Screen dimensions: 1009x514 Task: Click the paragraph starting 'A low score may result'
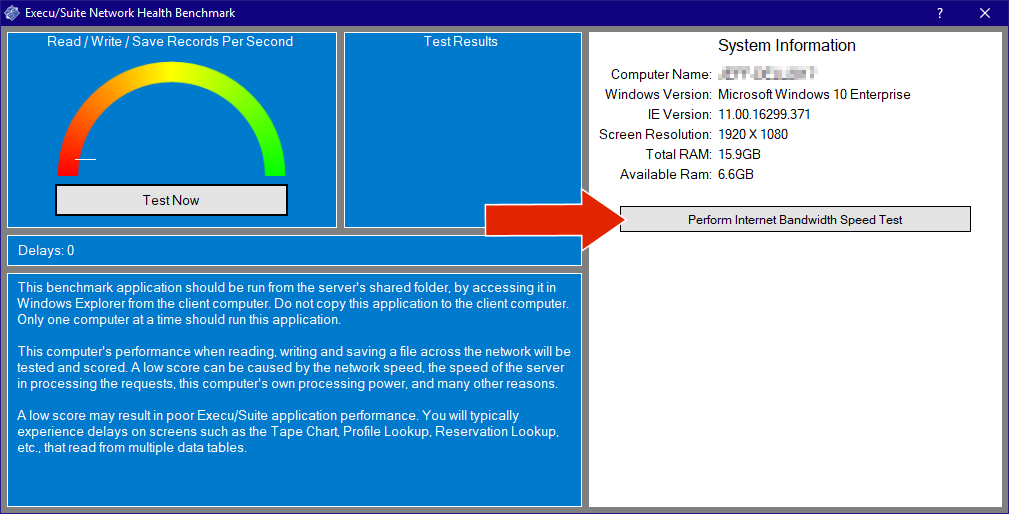click(x=288, y=432)
